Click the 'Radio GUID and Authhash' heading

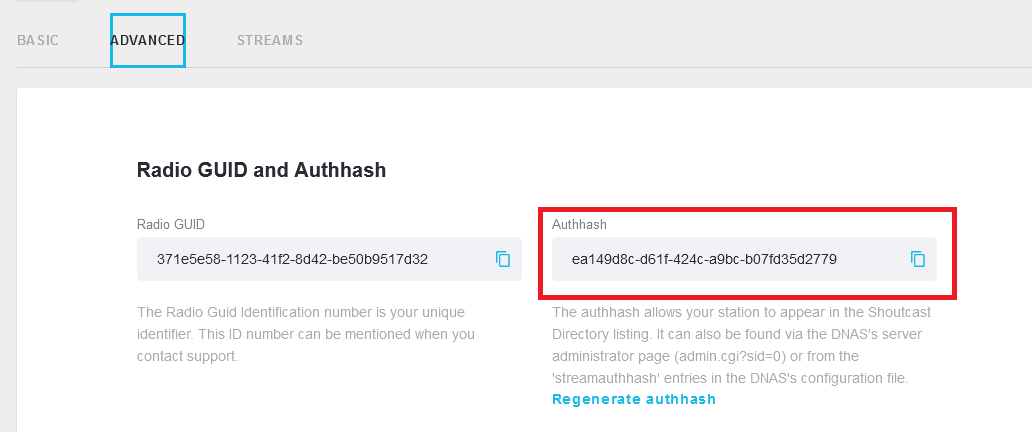(261, 171)
